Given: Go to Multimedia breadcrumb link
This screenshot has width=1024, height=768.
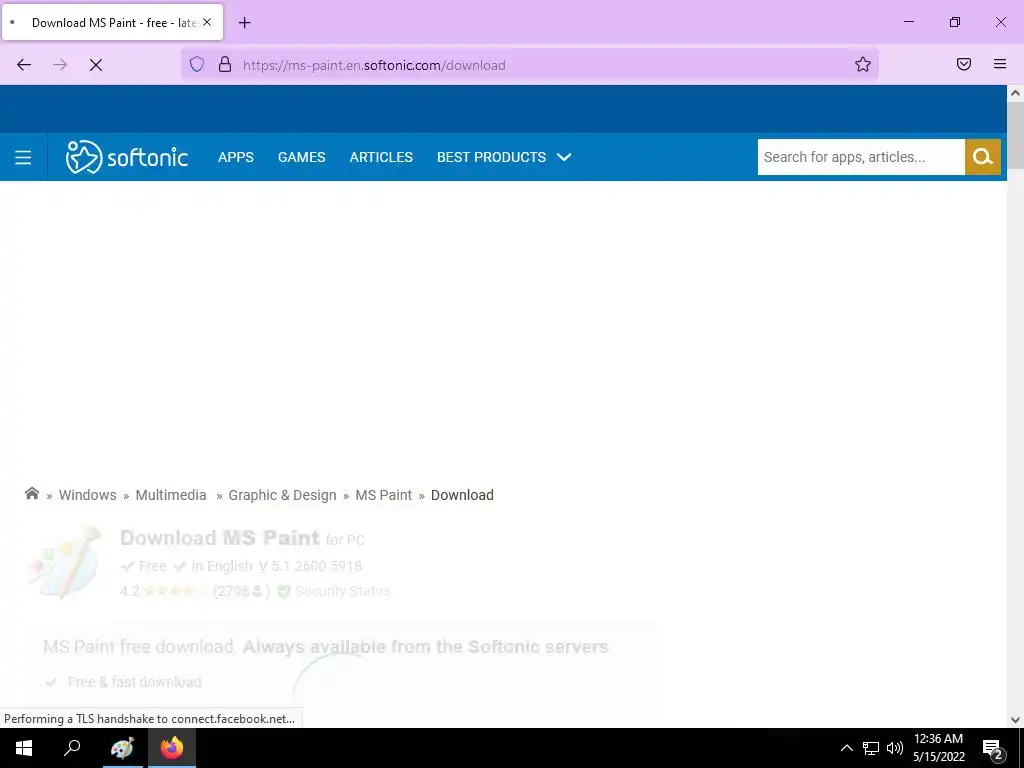Looking at the screenshot, I should (171, 496).
